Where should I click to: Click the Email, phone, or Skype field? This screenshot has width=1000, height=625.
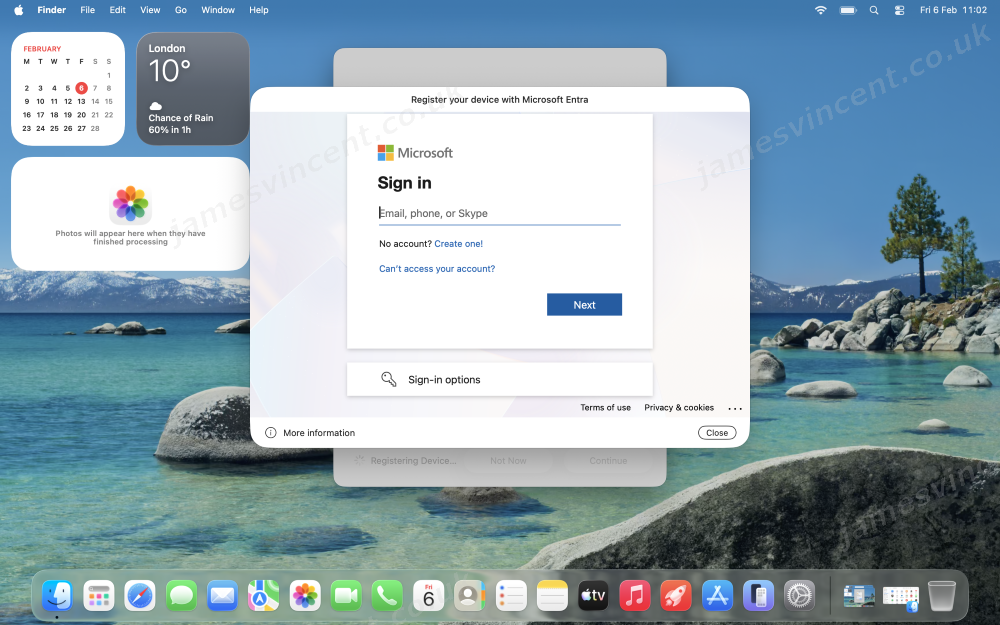[499, 213]
